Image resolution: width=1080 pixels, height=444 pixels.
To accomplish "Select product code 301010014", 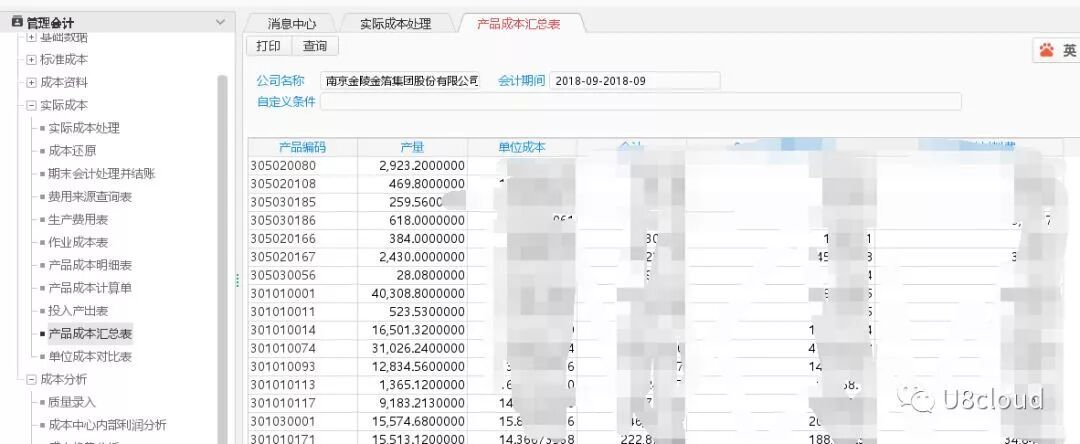I will (x=282, y=330).
